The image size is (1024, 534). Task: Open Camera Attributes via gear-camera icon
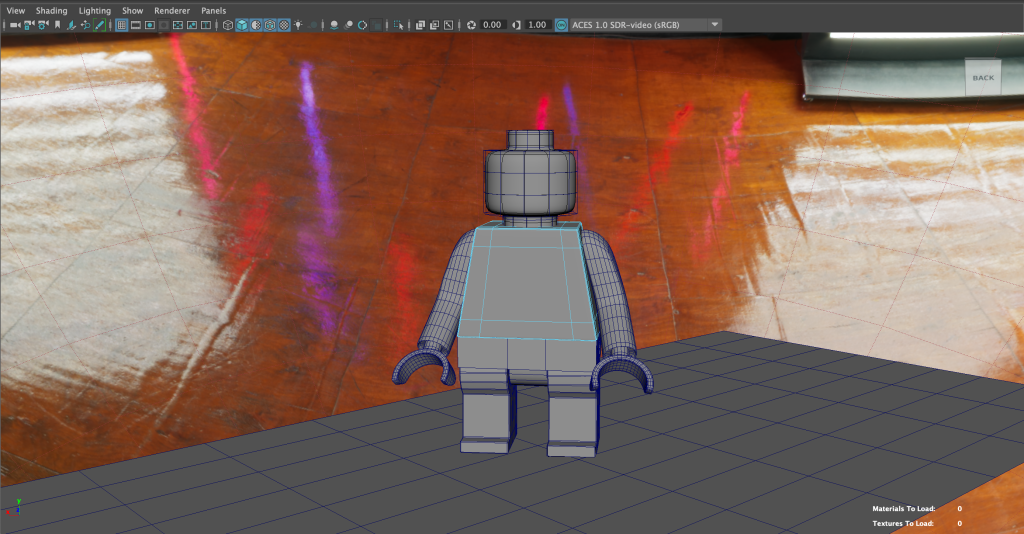tap(43, 25)
